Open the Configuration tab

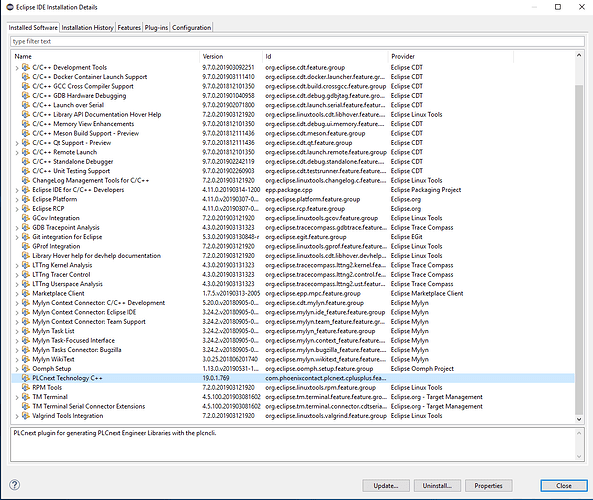(x=191, y=28)
